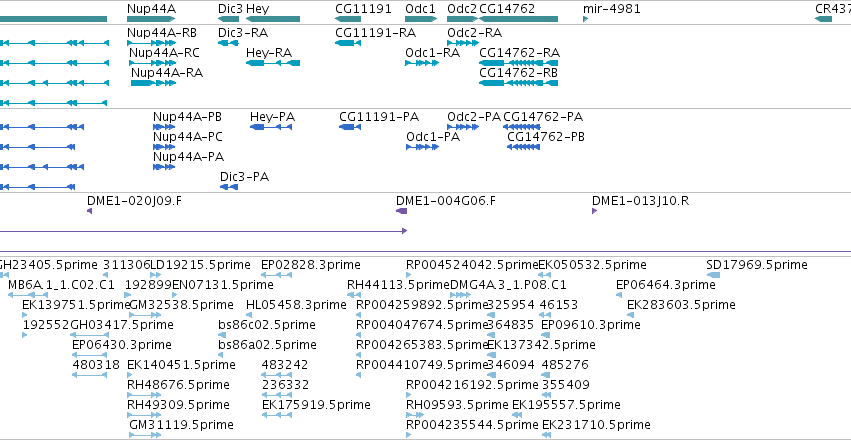
Task: Select the Dic3 gene glyph
Action: pos(228,19)
